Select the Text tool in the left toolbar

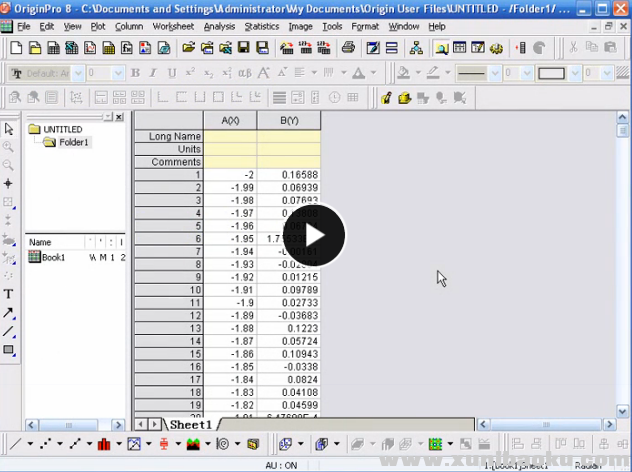click(x=9, y=294)
